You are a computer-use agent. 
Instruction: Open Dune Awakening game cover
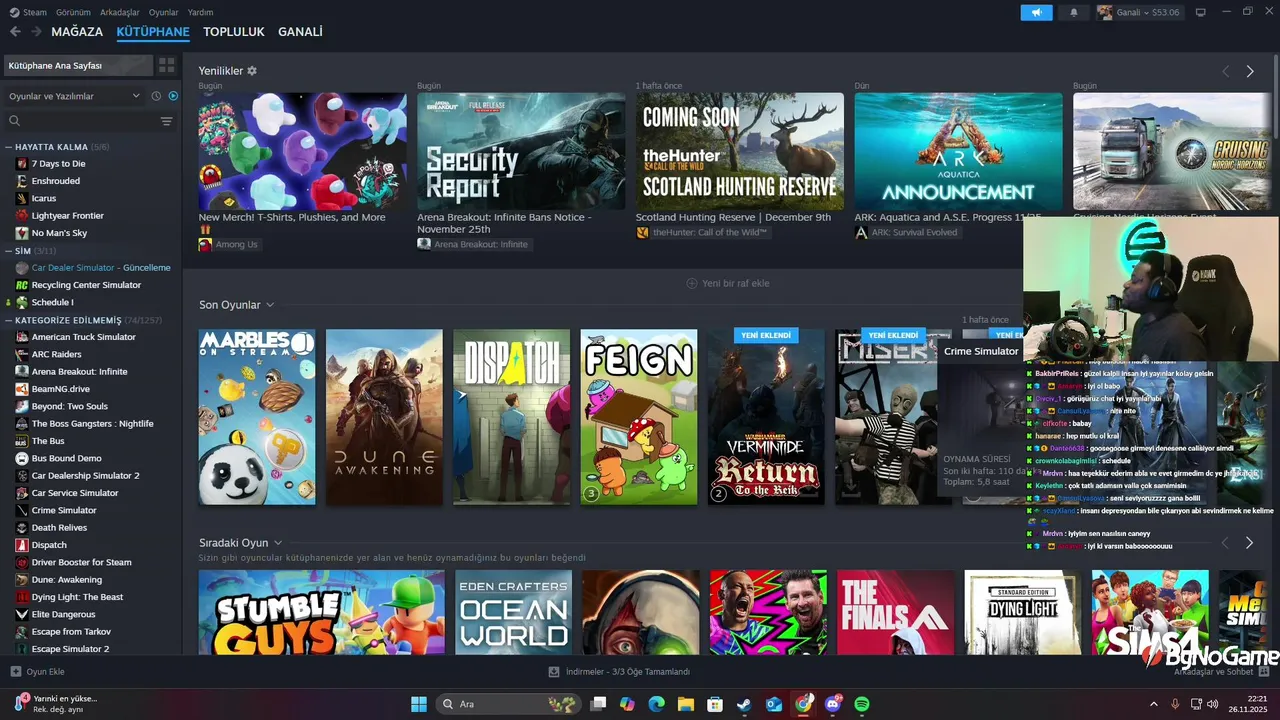pos(384,417)
